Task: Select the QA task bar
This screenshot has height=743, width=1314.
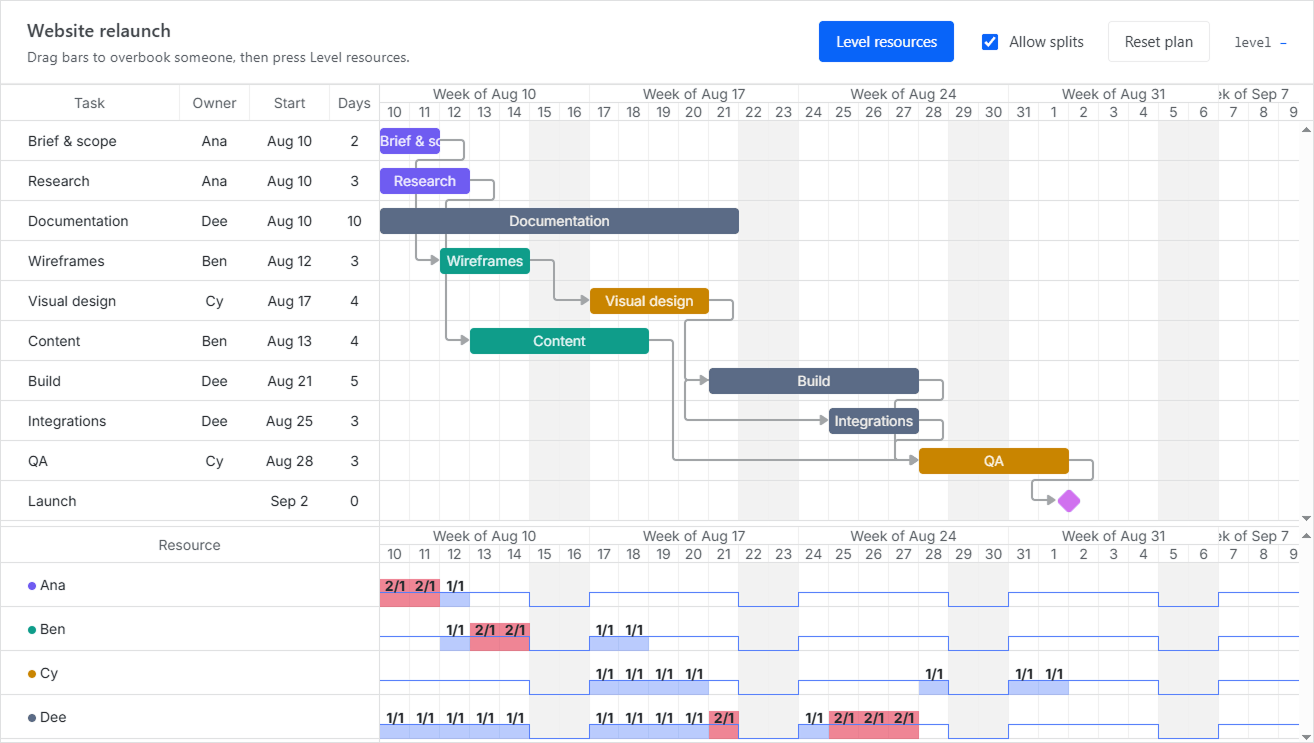Action: (x=994, y=461)
